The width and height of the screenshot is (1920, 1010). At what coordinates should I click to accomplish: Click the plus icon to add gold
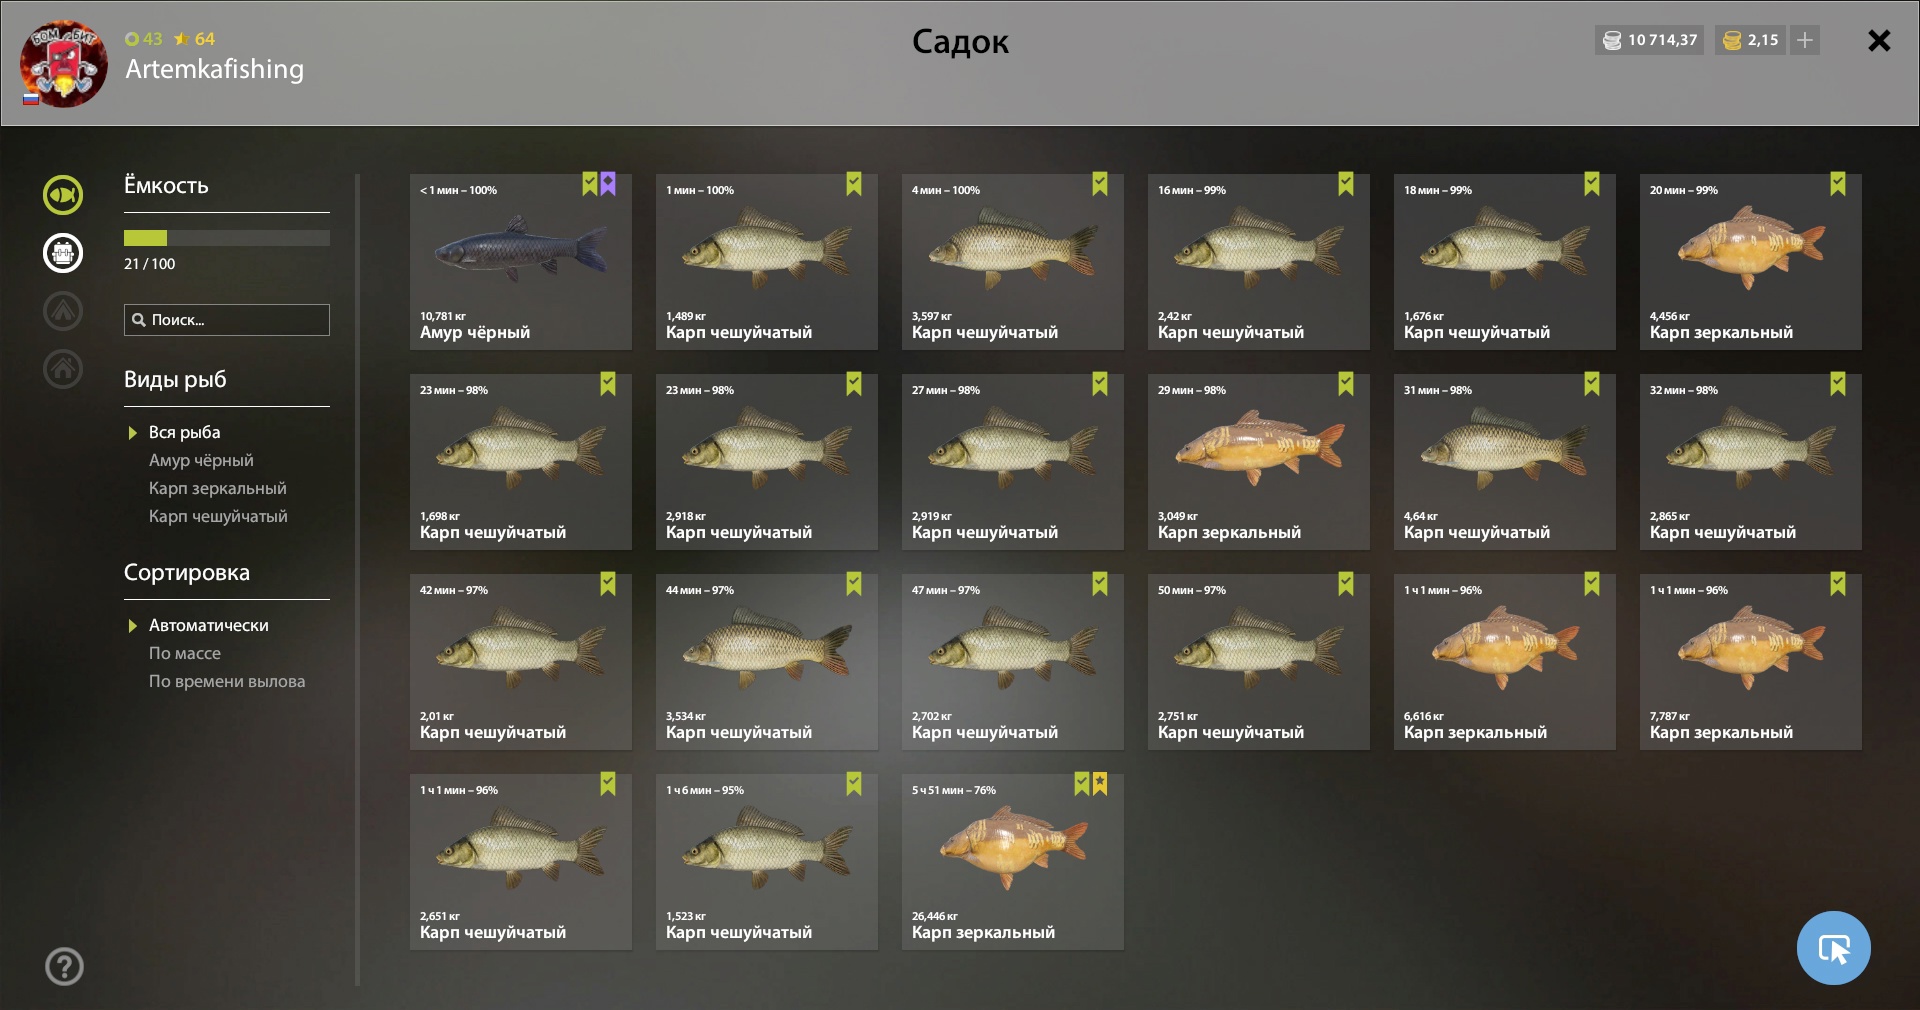[x=1804, y=40]
